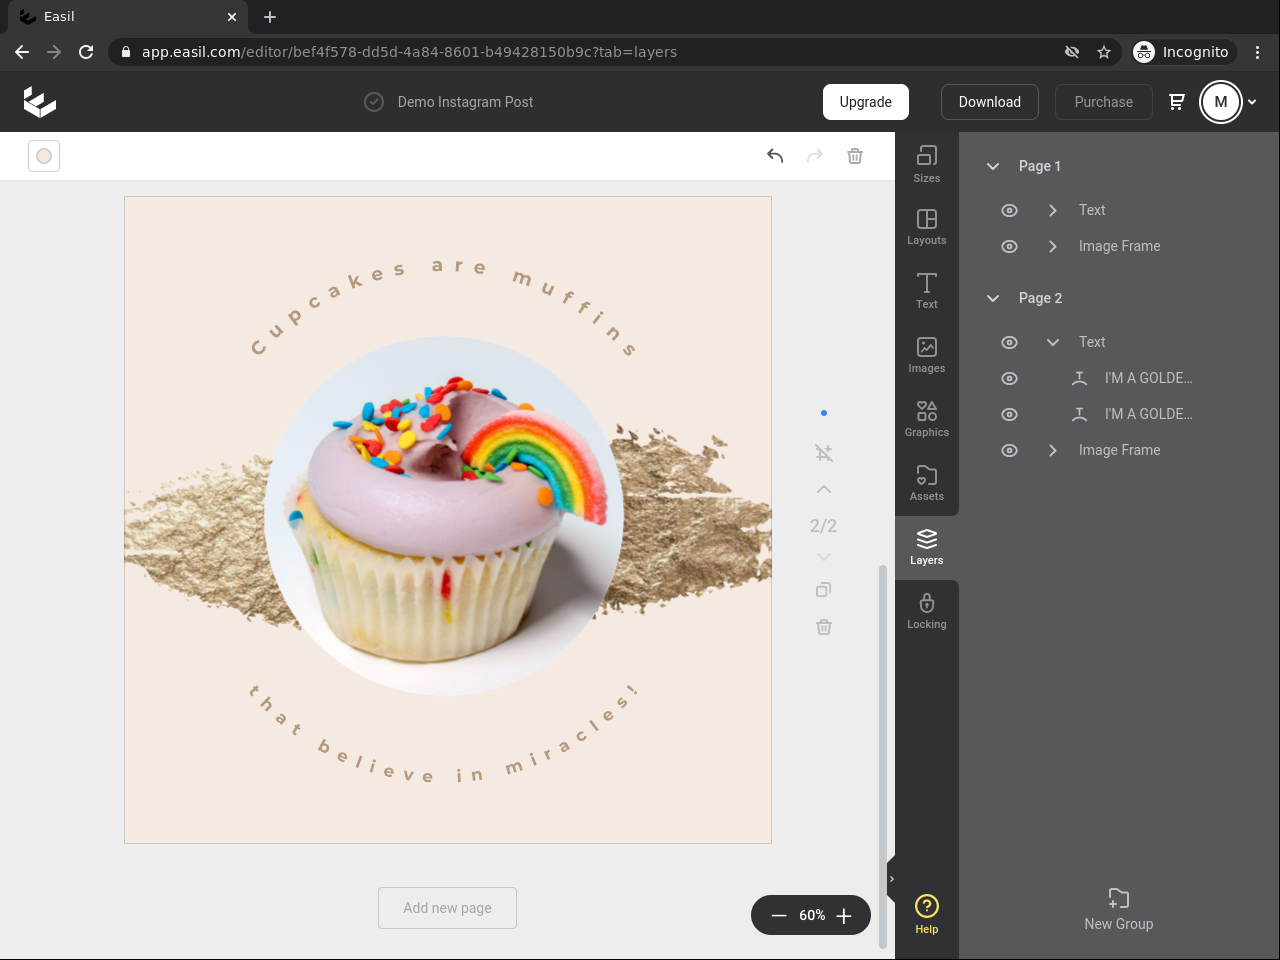Click the redo arrow icon
The height and width of the screenshot is (960, 1280).
(815, 156)
